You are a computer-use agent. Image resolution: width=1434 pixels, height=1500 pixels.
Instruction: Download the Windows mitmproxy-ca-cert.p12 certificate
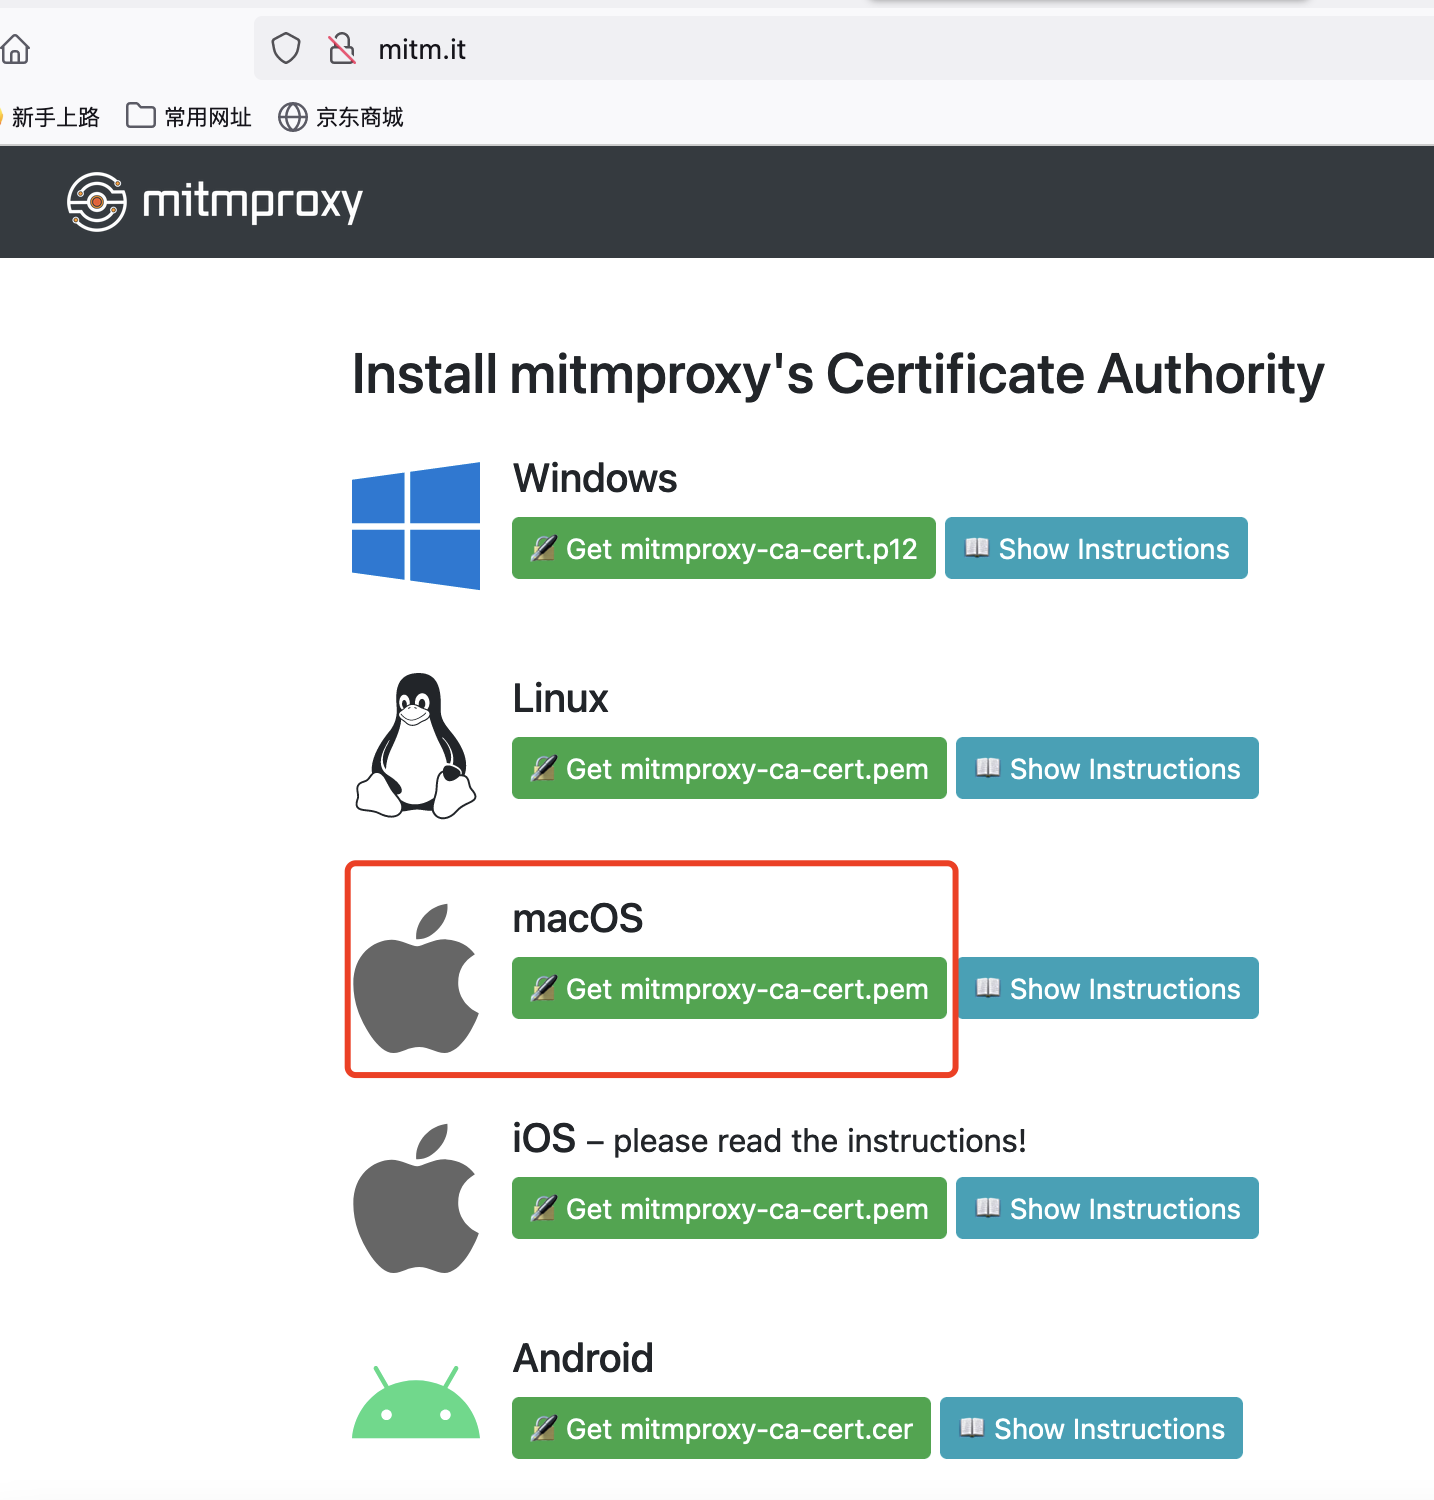(724, 548)
